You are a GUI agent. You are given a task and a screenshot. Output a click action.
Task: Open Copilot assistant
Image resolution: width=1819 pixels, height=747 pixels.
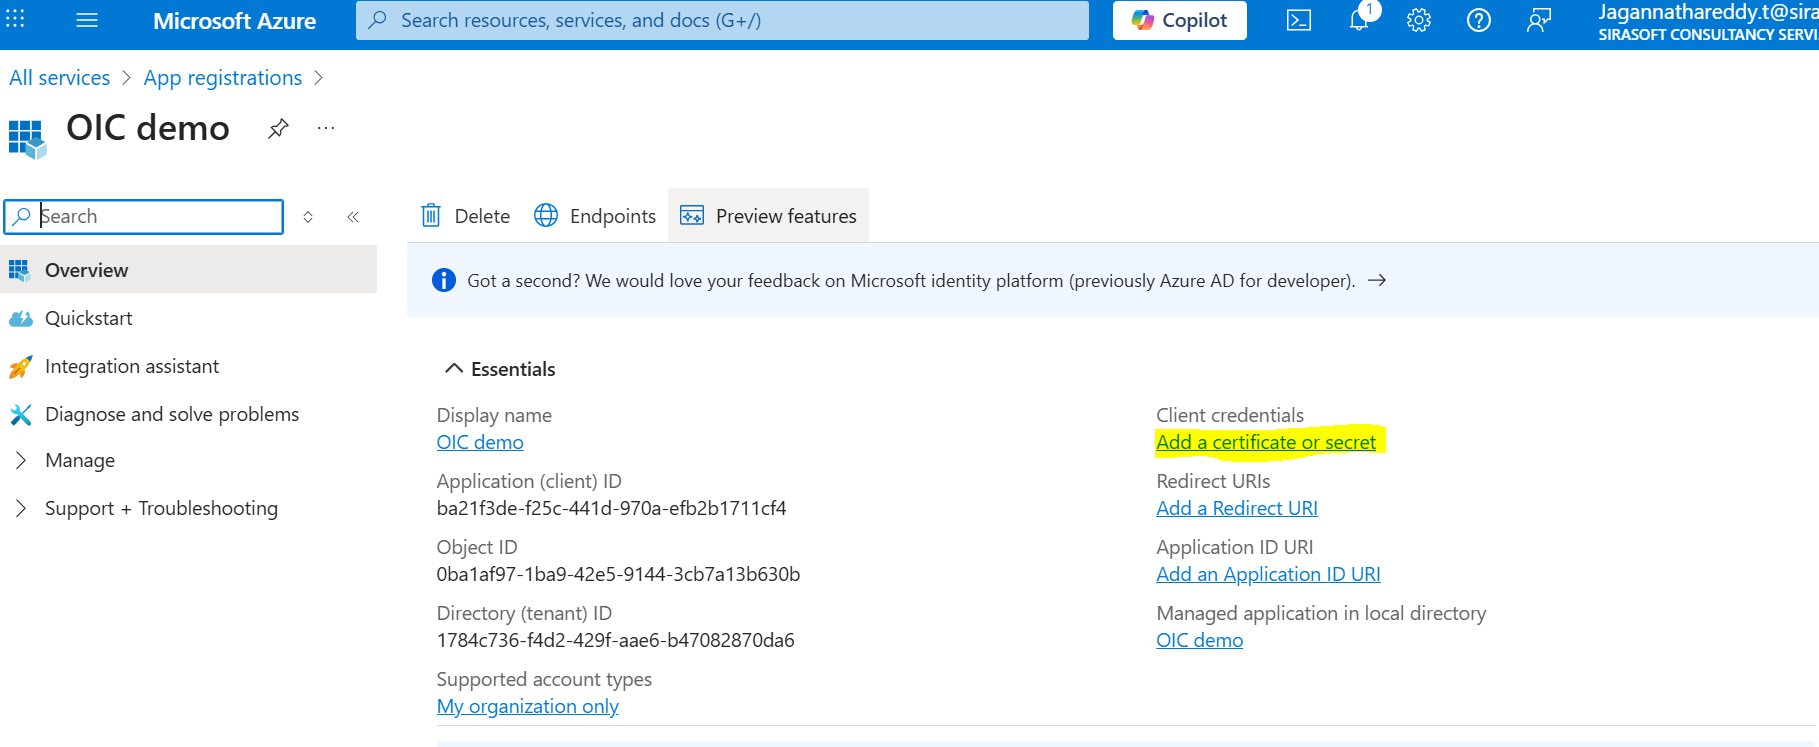[x=1179, y=20]
